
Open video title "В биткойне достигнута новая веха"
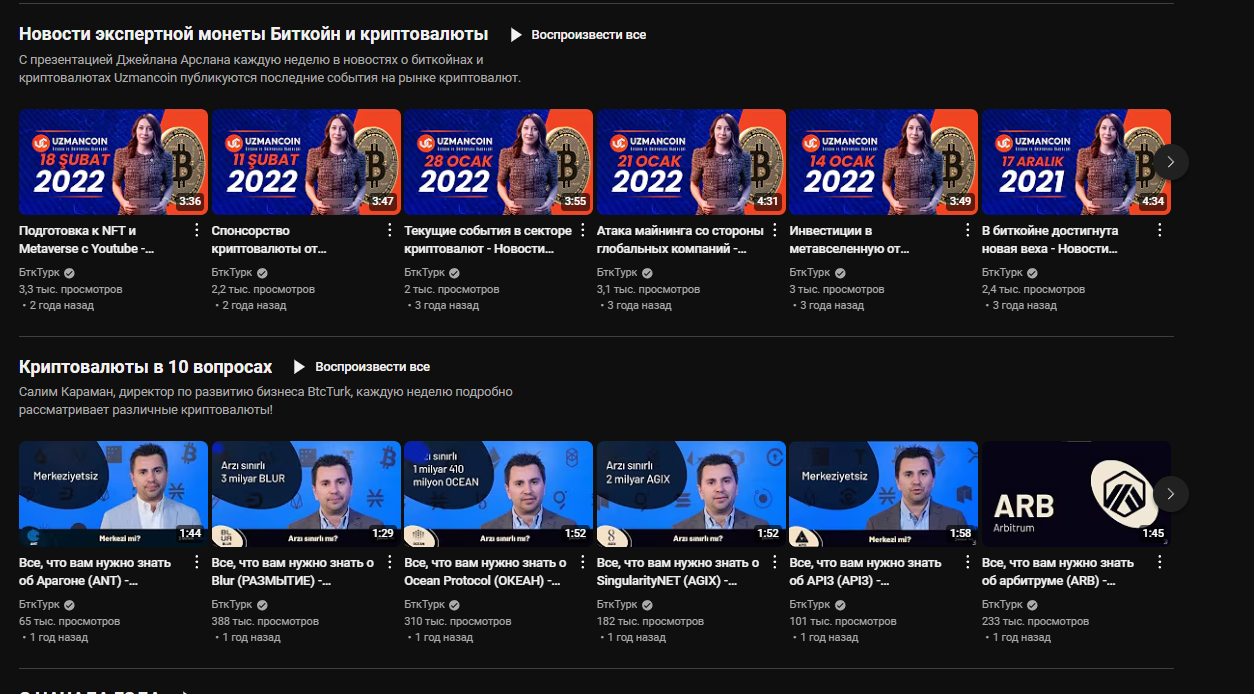coord(1051,239)
